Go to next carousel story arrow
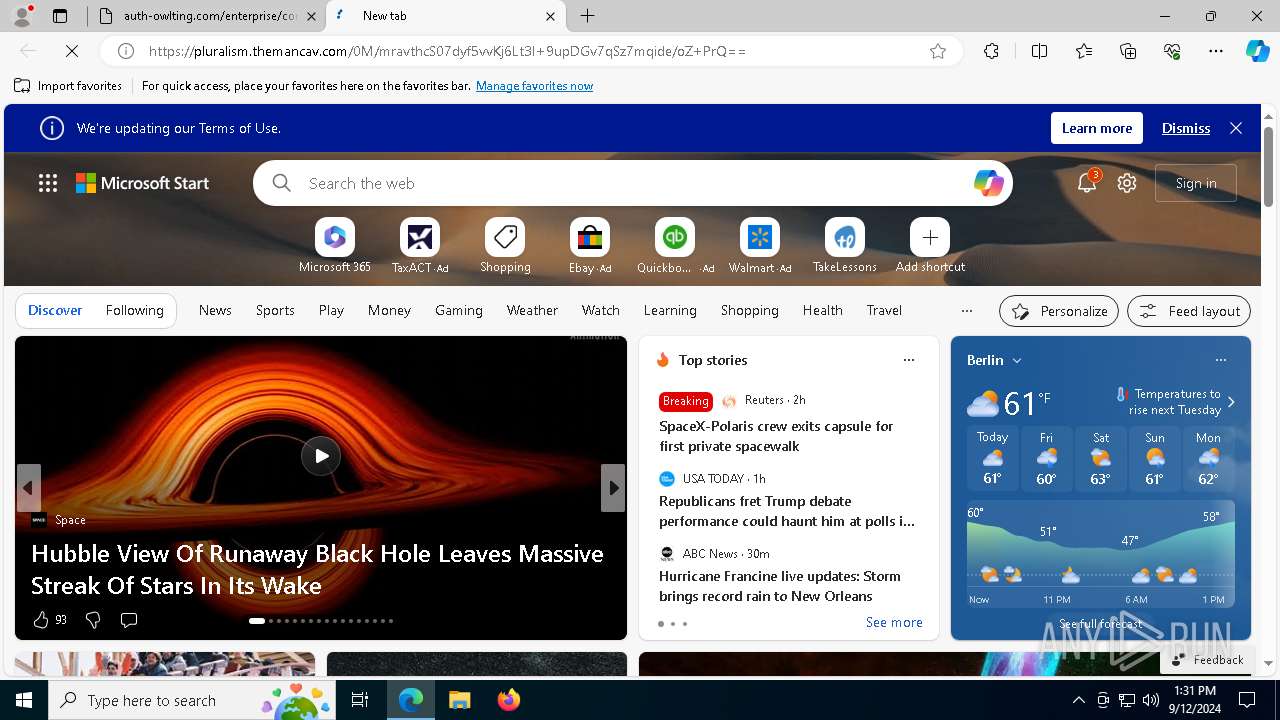 (613, 488)
